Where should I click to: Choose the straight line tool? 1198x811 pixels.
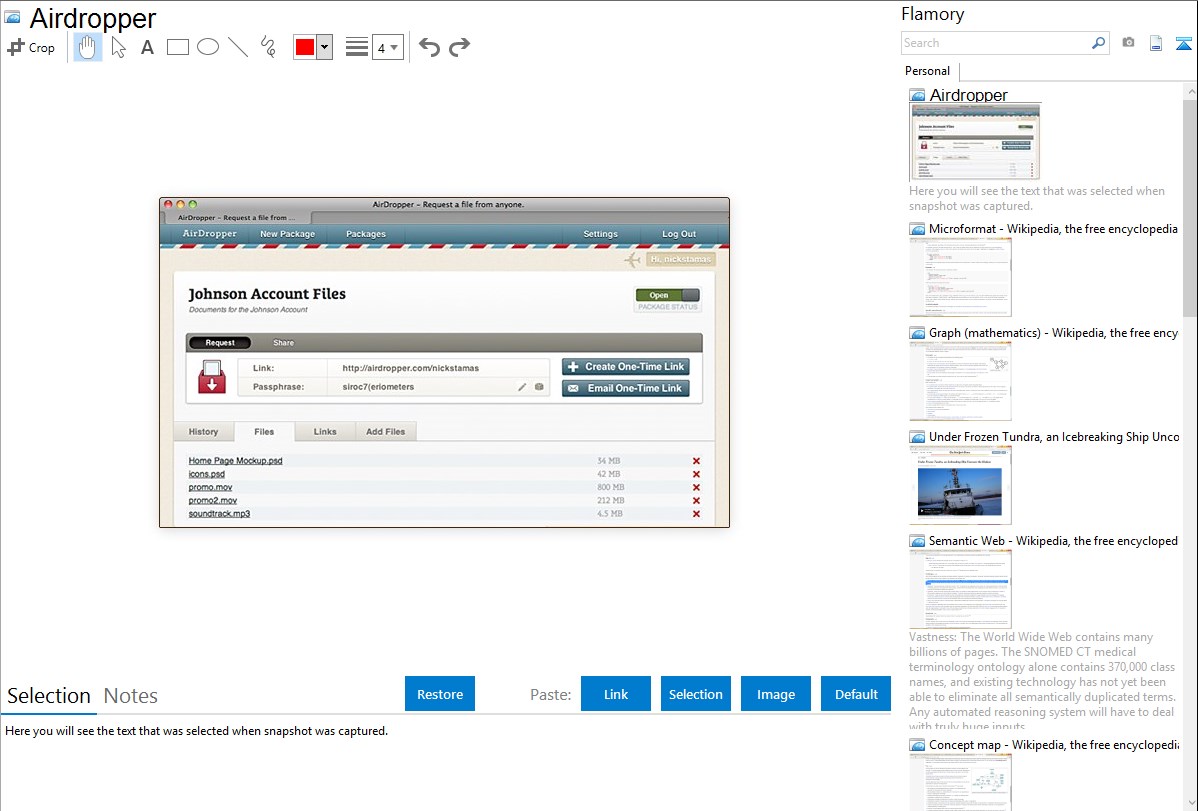click(x=238, y=47)
